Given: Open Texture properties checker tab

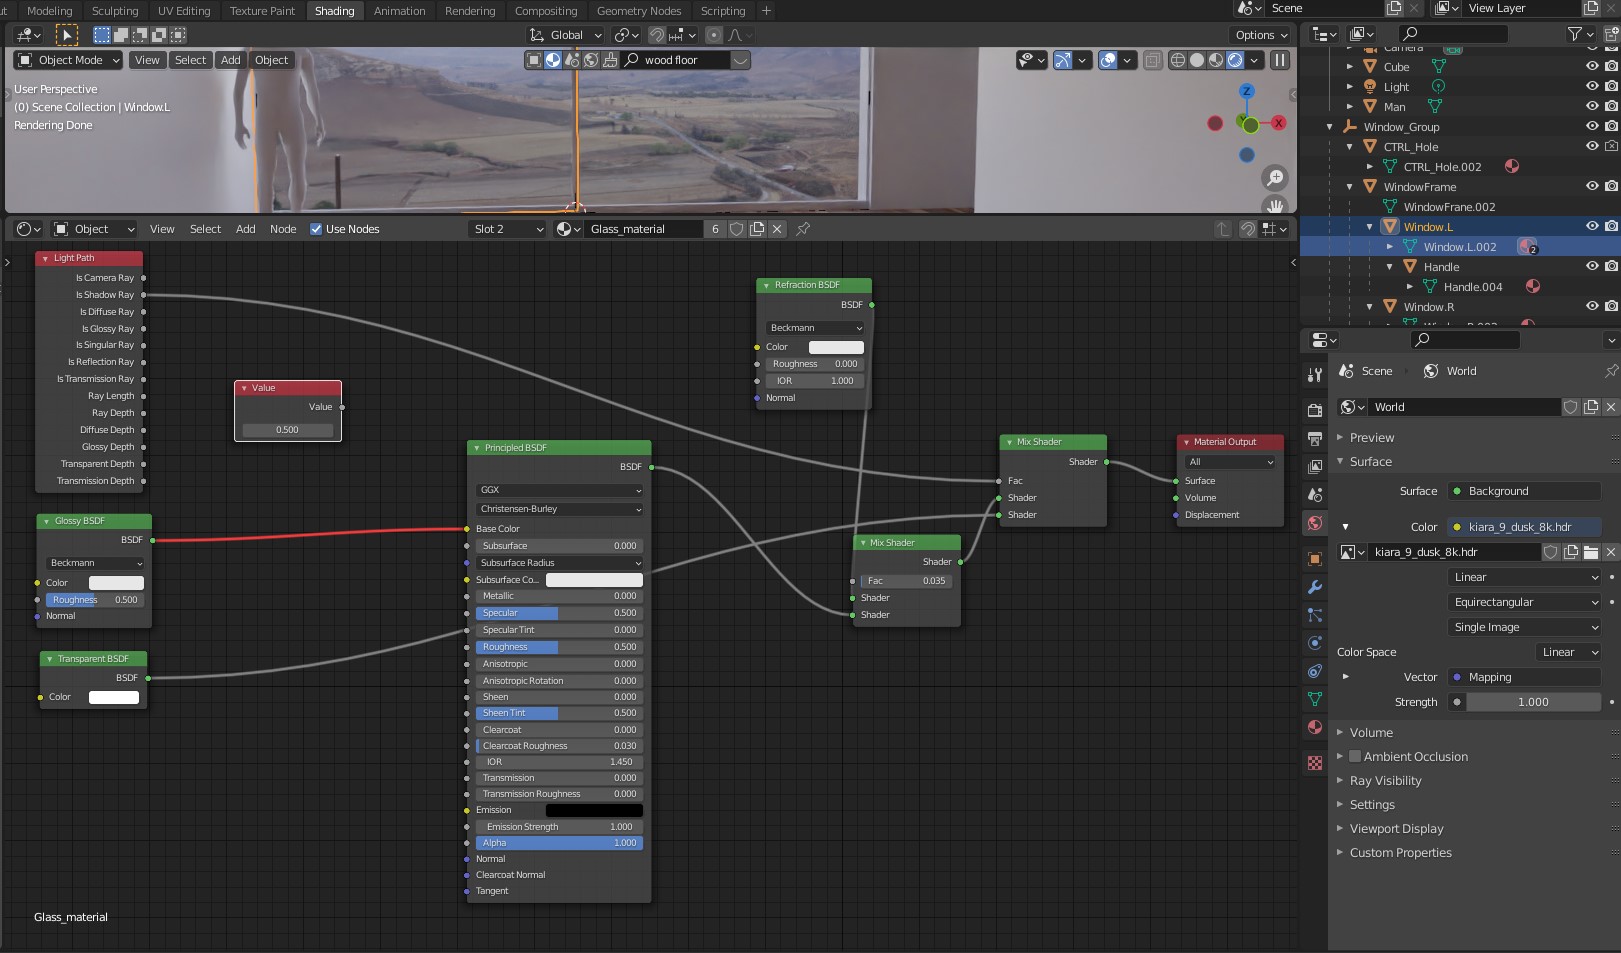Looking at the screenshot, I should (x=1315, y=763).
